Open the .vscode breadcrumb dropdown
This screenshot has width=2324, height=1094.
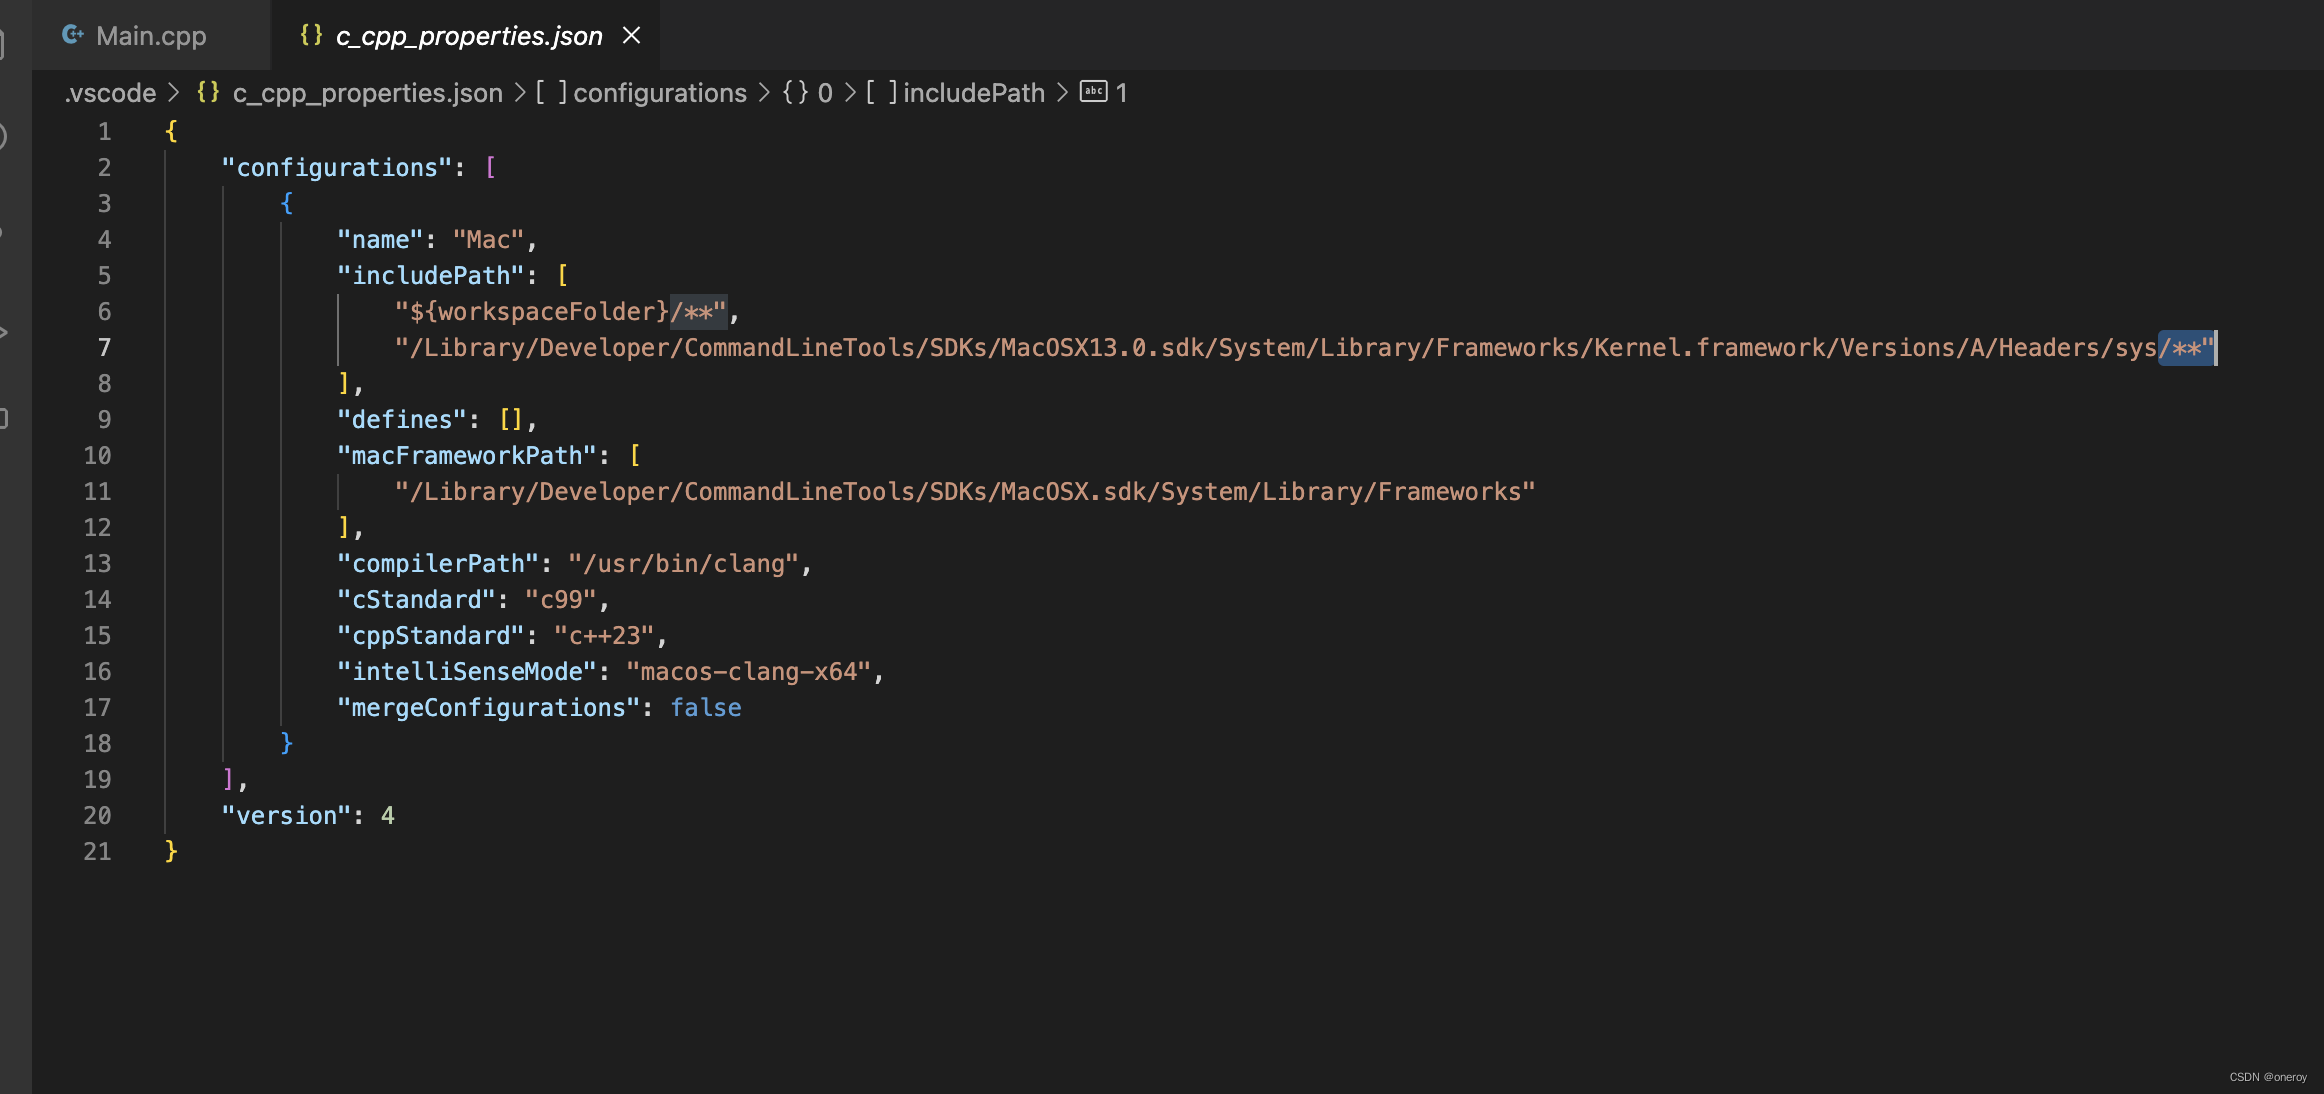pyautogui.click(x=109, y=92)
